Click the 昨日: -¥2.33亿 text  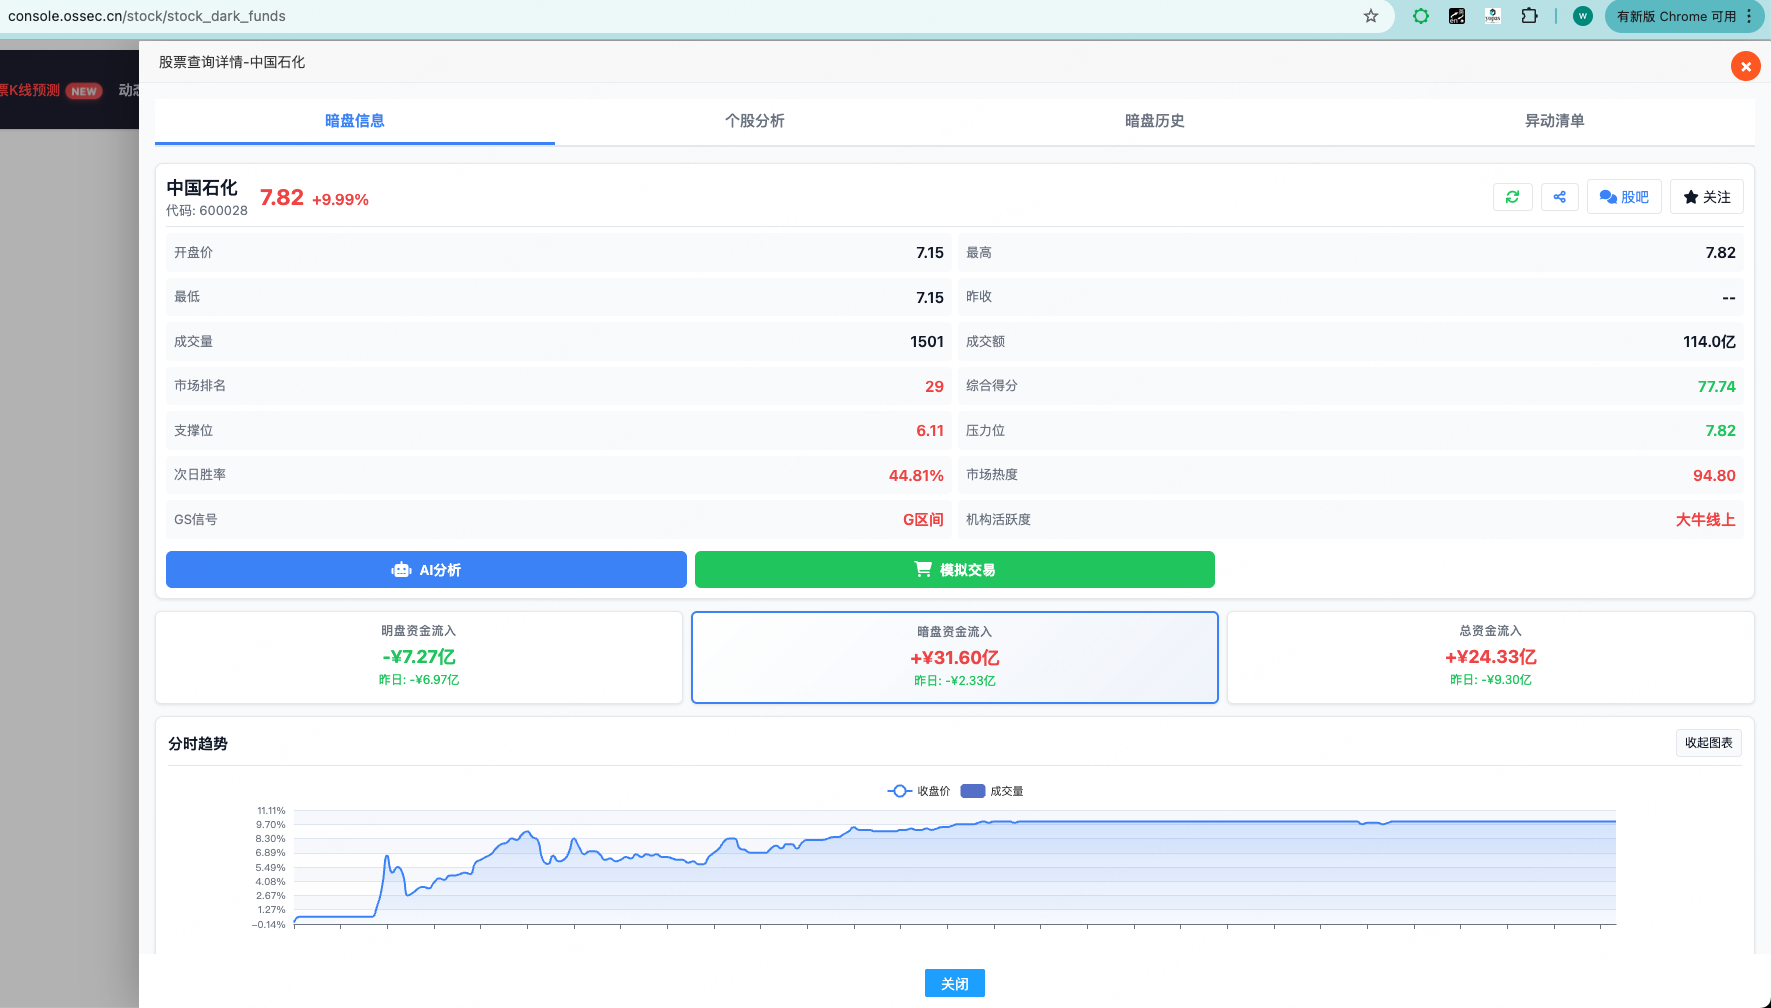(955, 681)
